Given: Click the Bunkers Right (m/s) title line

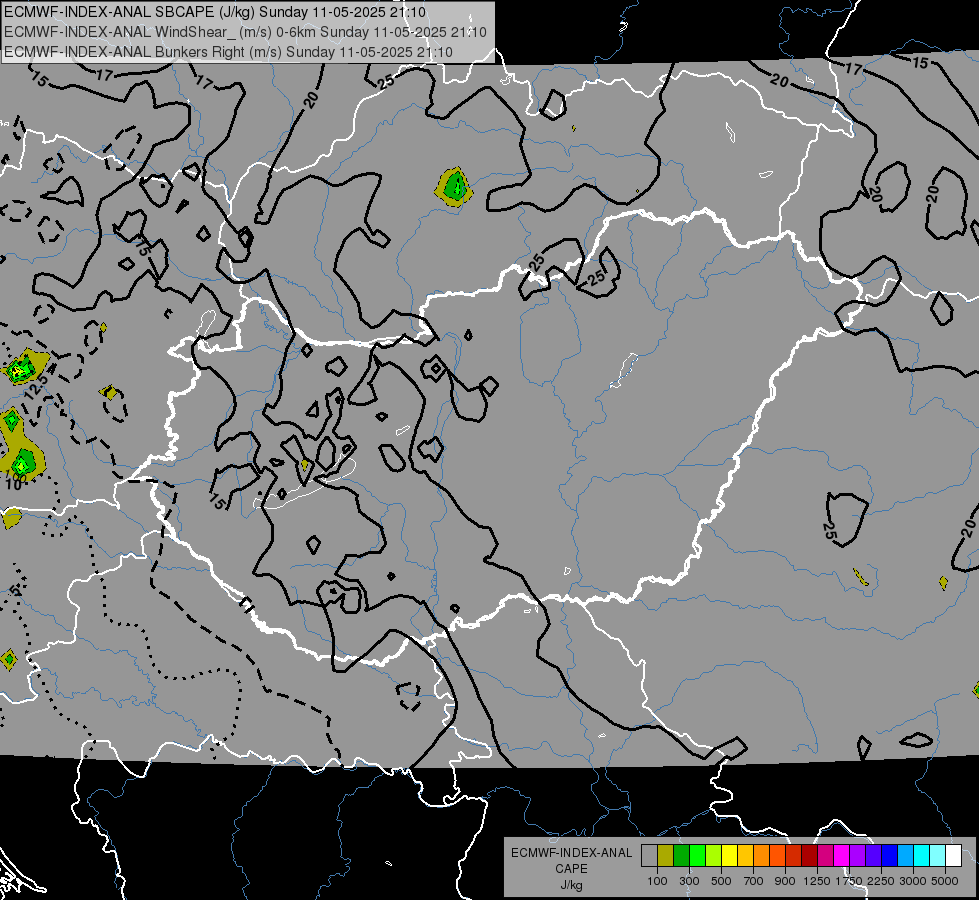Looking at the screenshot, I should pyautogui.click(x=229, y=52).
